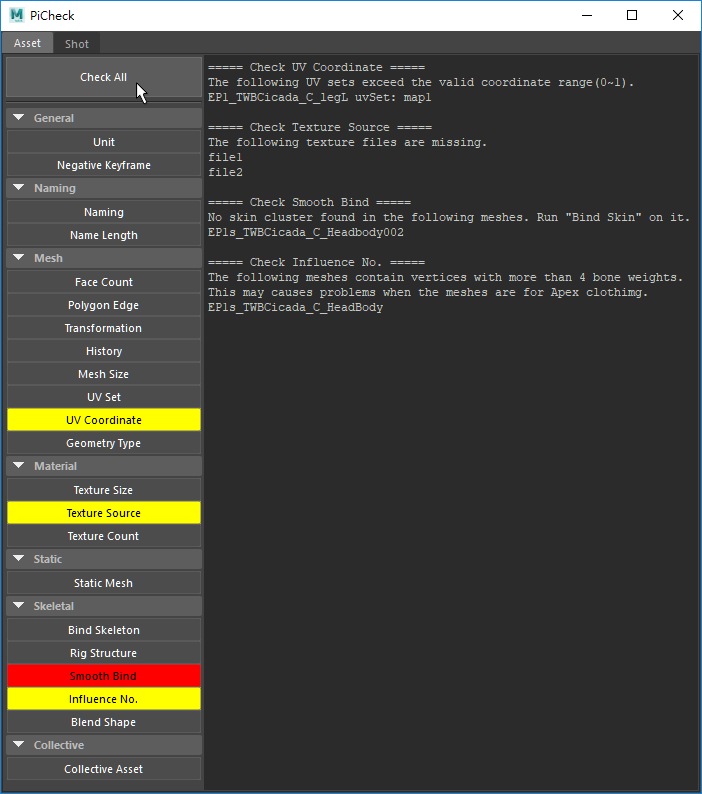The height and width of the screenshot is (794, 702).
Task: Click the 'Check Texture Source' log header
Action: [320, 127]
